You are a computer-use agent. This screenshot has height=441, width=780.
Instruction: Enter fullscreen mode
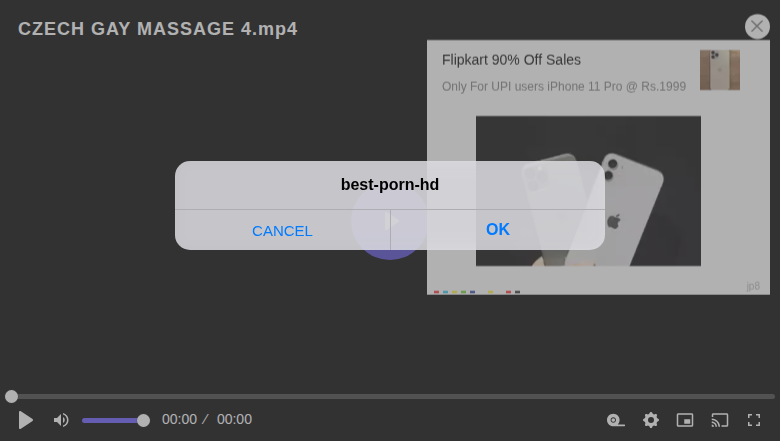[754, 420]
